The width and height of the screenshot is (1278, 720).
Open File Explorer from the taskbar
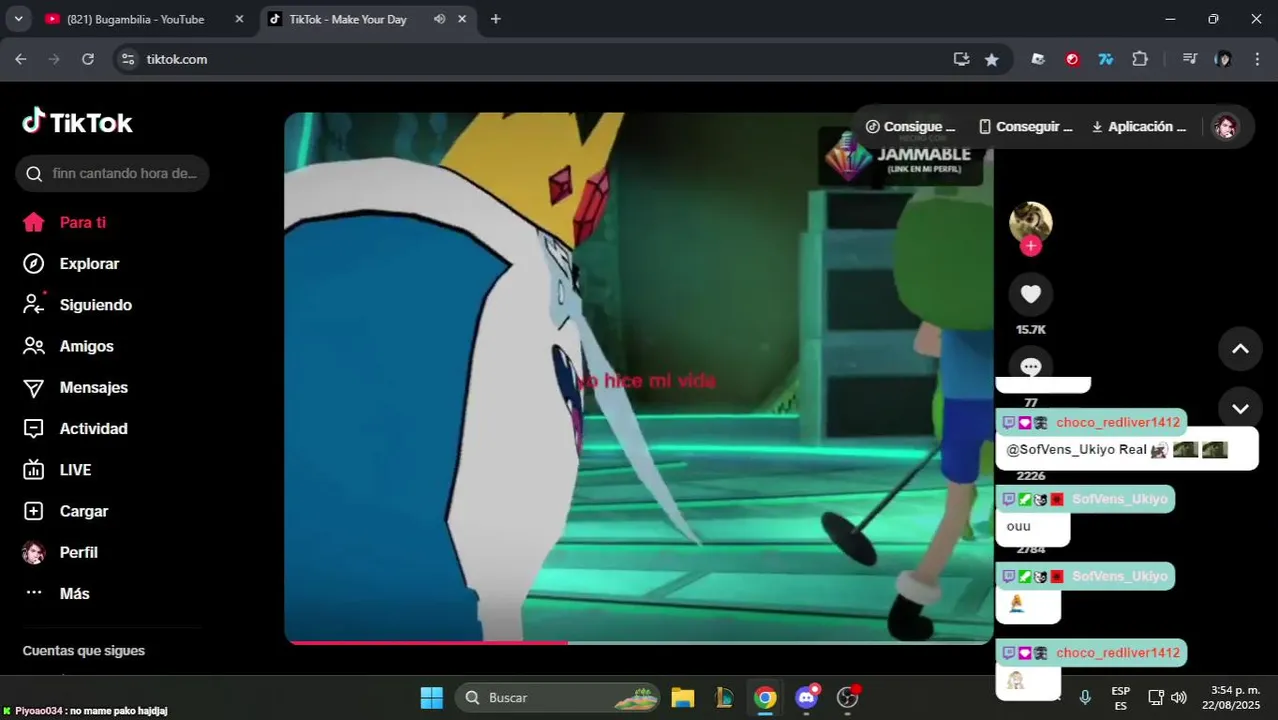tap(683, 697)
